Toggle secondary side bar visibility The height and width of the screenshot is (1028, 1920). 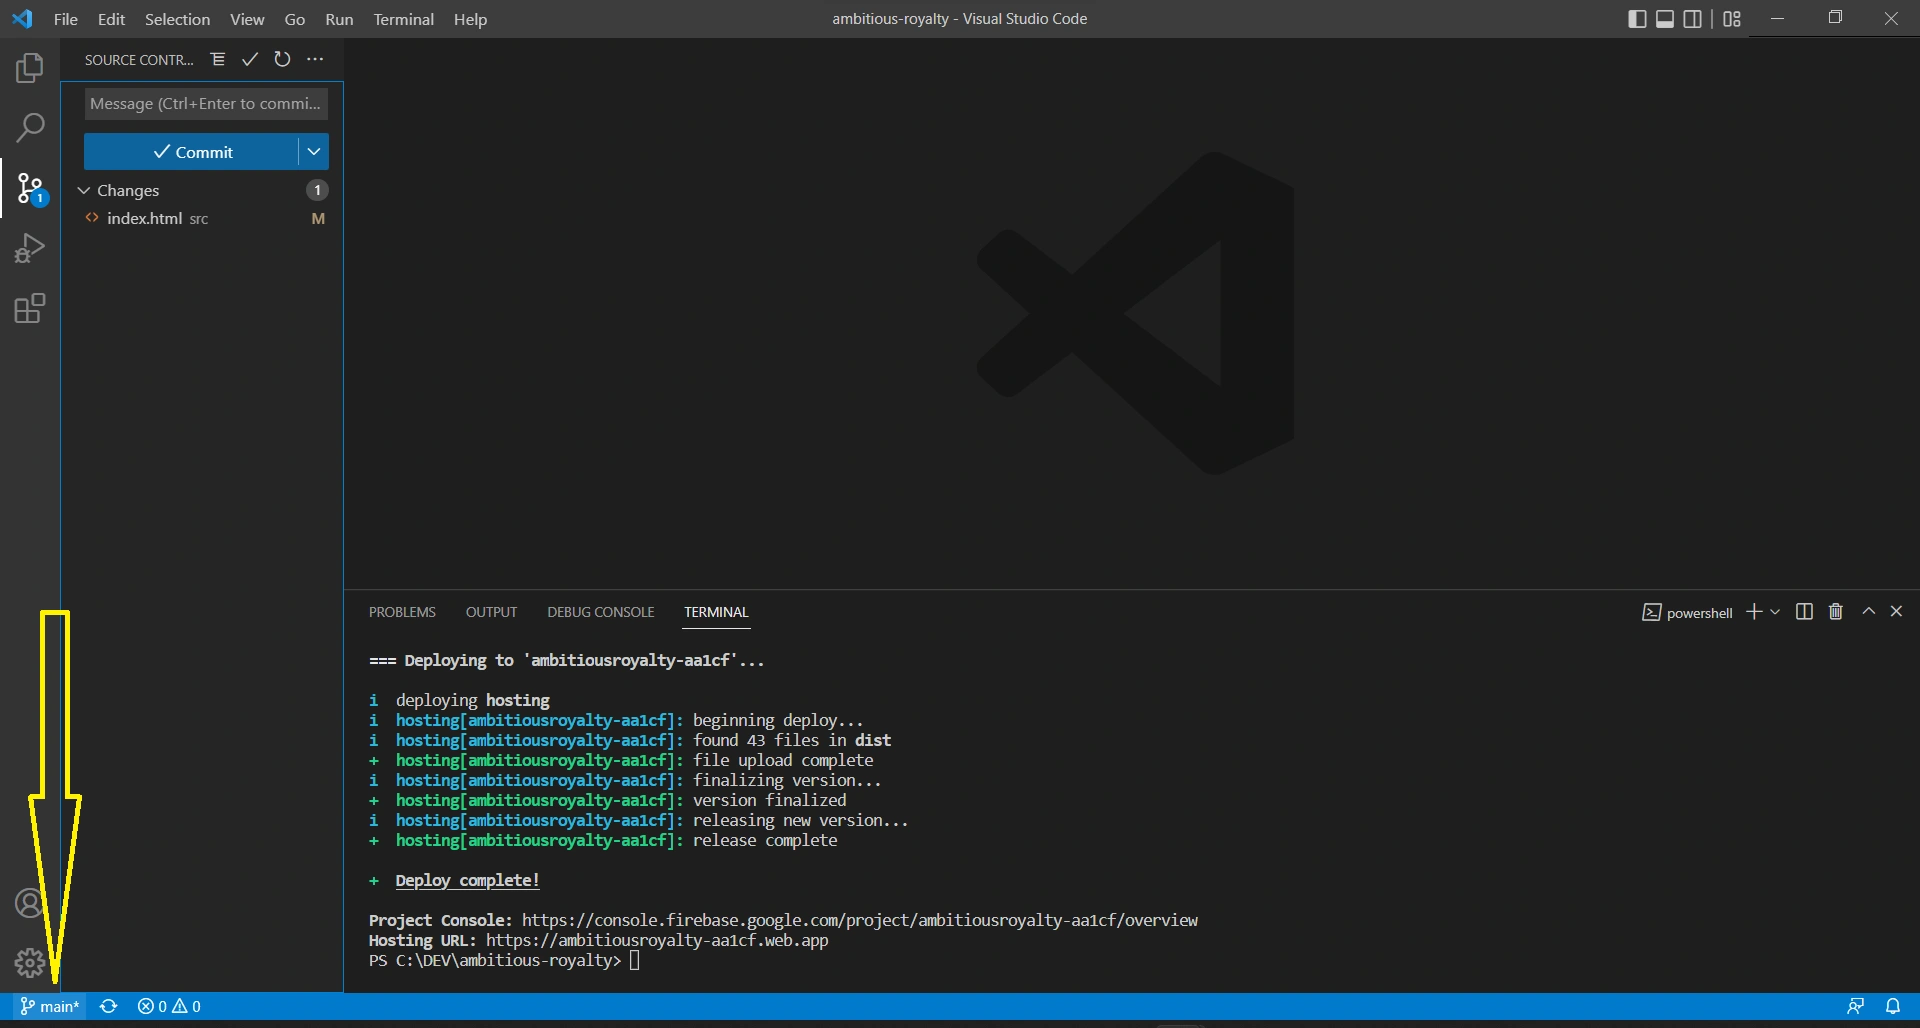[1692, 19]
